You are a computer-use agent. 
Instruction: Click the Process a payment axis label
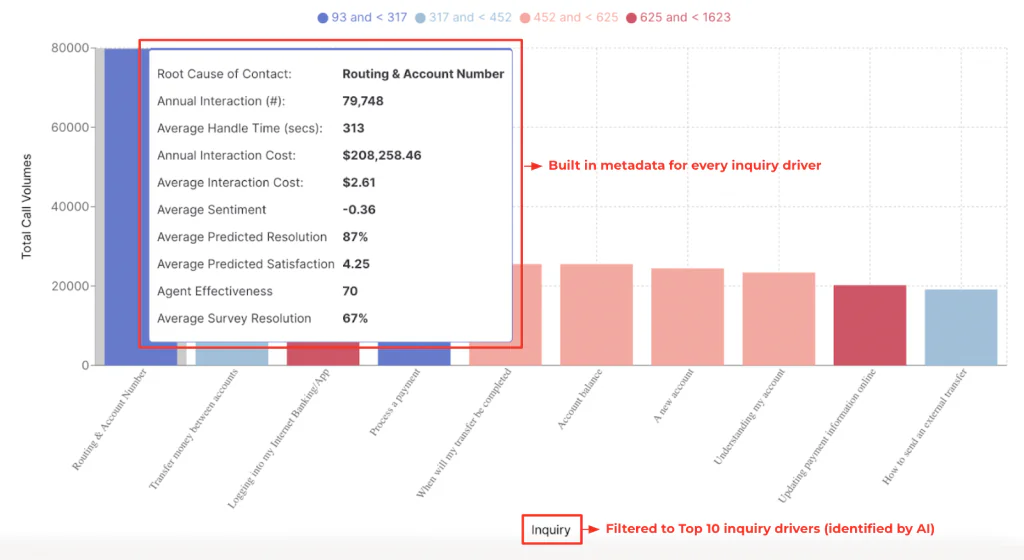(394, 402)
